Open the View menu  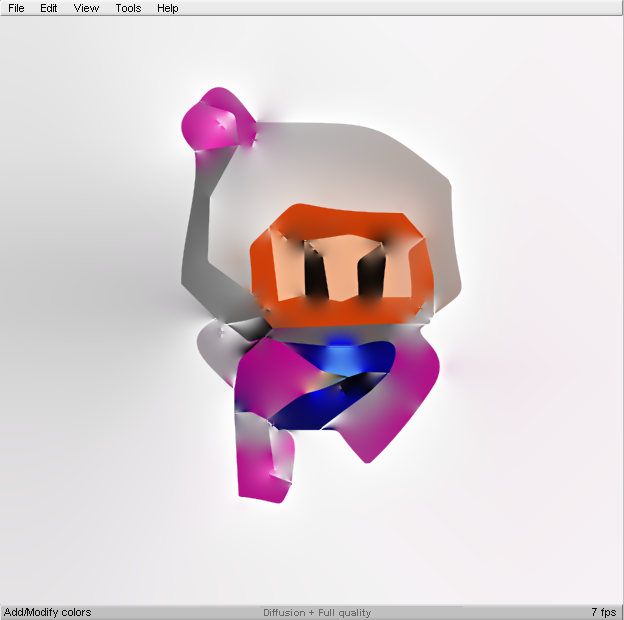point(86,8)
